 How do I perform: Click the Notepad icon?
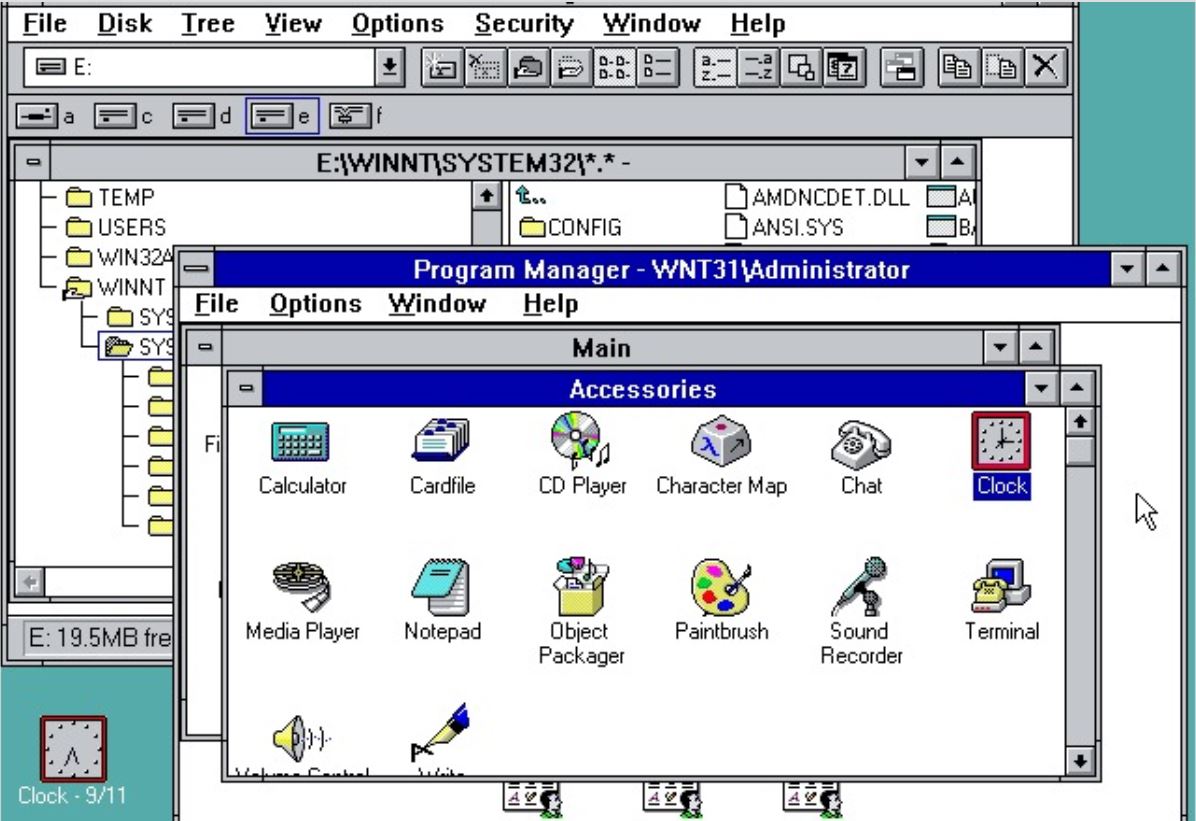pyautogui.click(x=442, y=588)
